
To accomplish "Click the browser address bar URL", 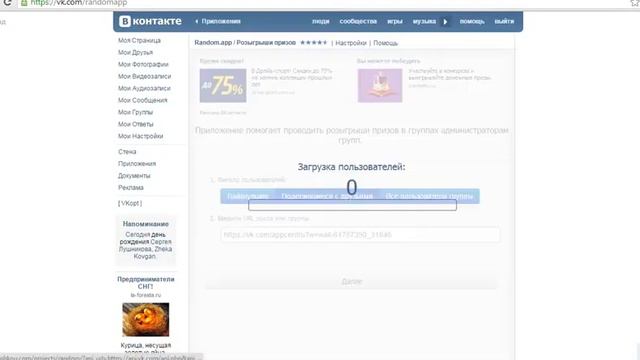I will (x=79, y=3).
